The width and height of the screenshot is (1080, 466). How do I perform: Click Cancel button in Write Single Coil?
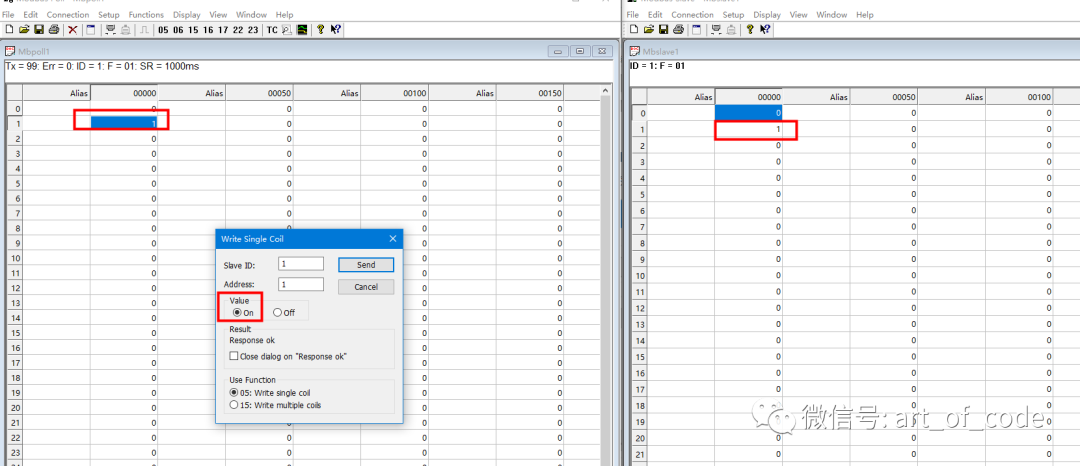pyautogui.click(x=366, y=286)
